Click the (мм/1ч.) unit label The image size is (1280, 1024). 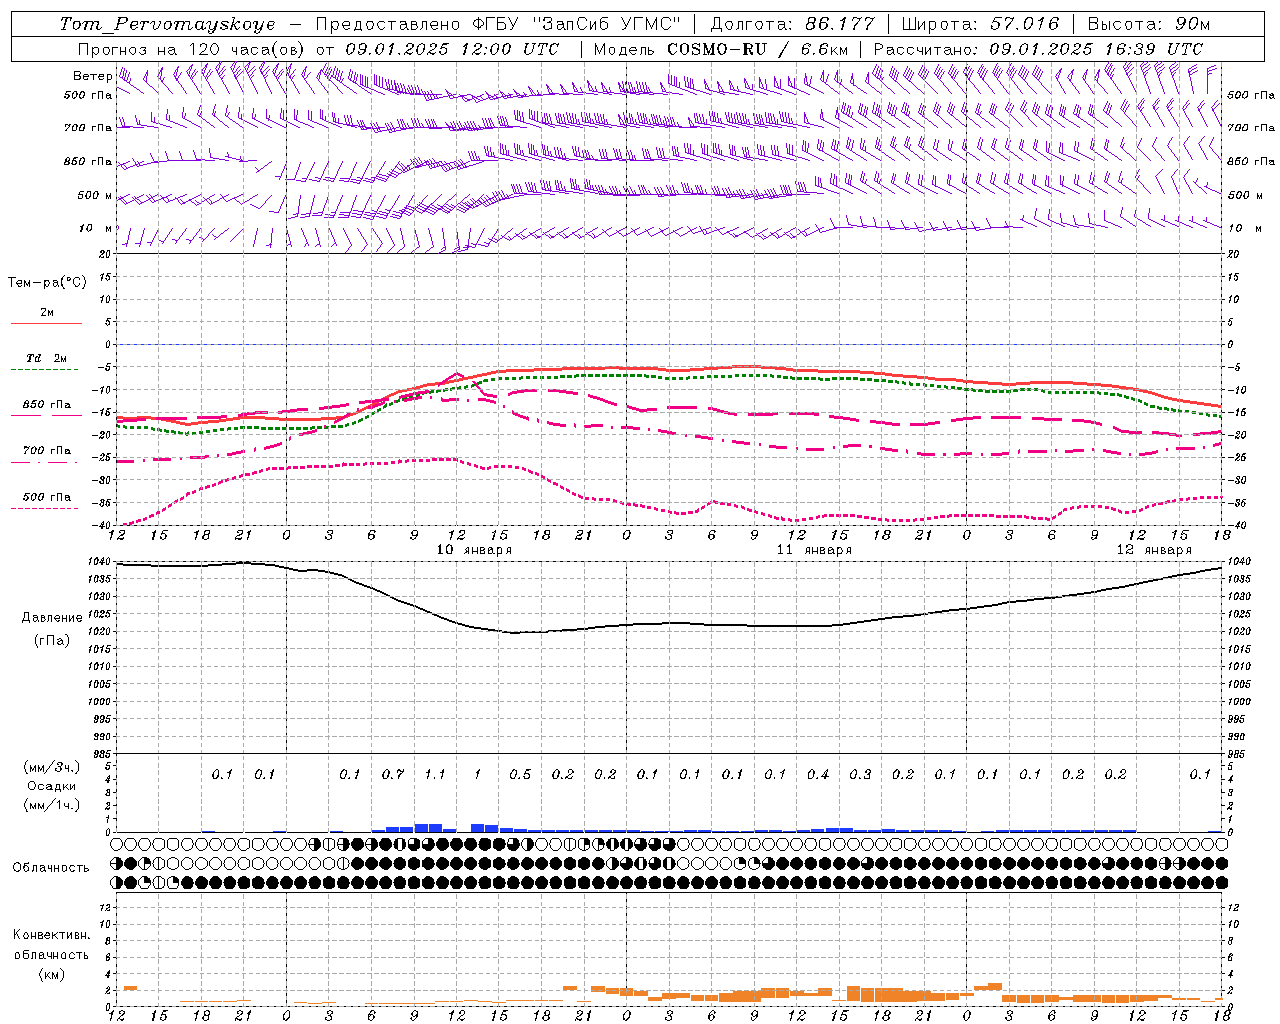tap(51, 805)
